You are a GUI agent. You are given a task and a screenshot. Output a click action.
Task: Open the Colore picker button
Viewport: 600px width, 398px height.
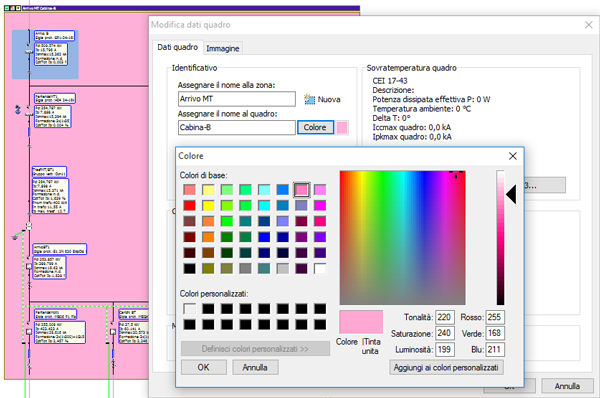(315, 127)
